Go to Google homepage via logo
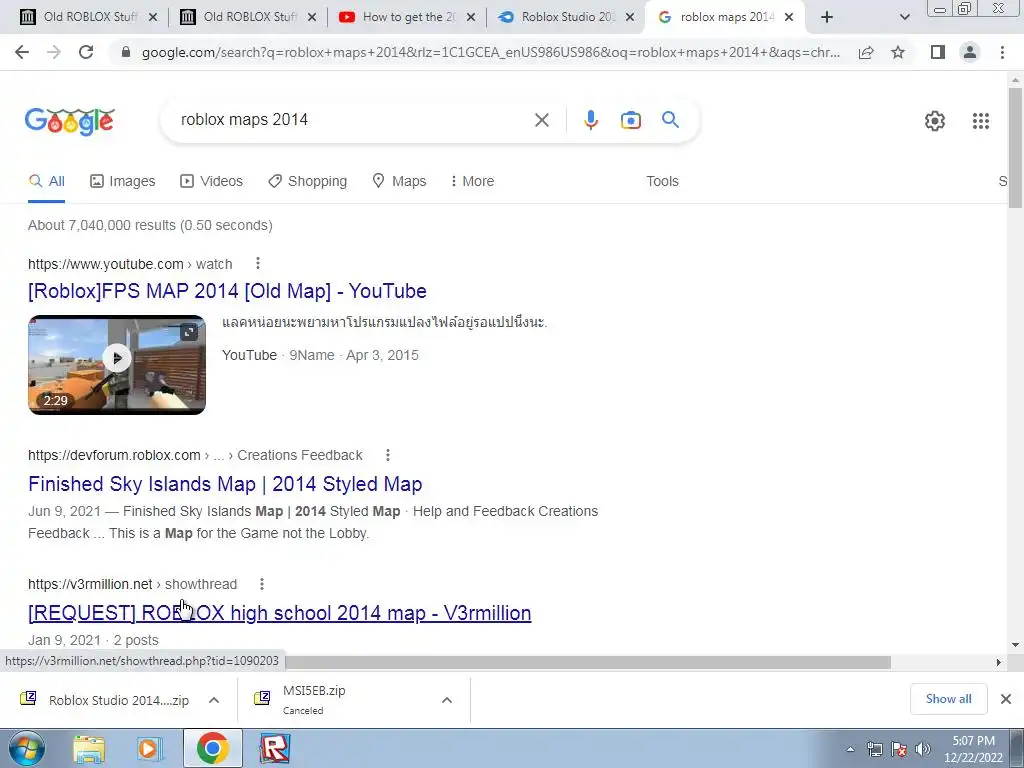 70,121
